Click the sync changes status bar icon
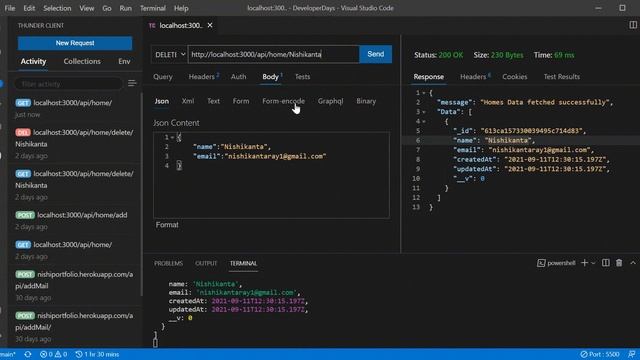 tap(28, 354)
